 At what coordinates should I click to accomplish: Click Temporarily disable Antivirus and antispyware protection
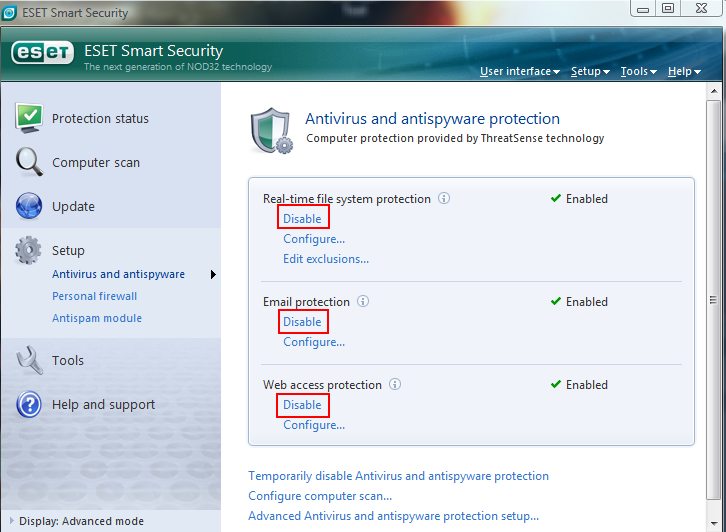(x=398, y=476)
